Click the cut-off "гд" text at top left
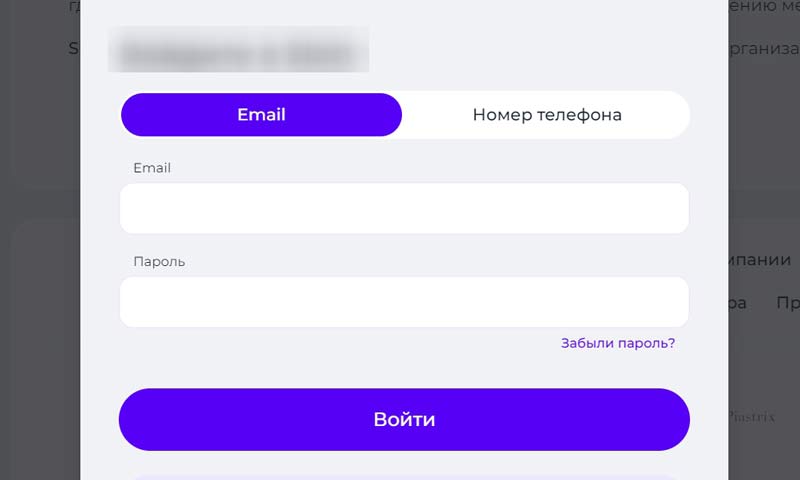 [73, 6]
